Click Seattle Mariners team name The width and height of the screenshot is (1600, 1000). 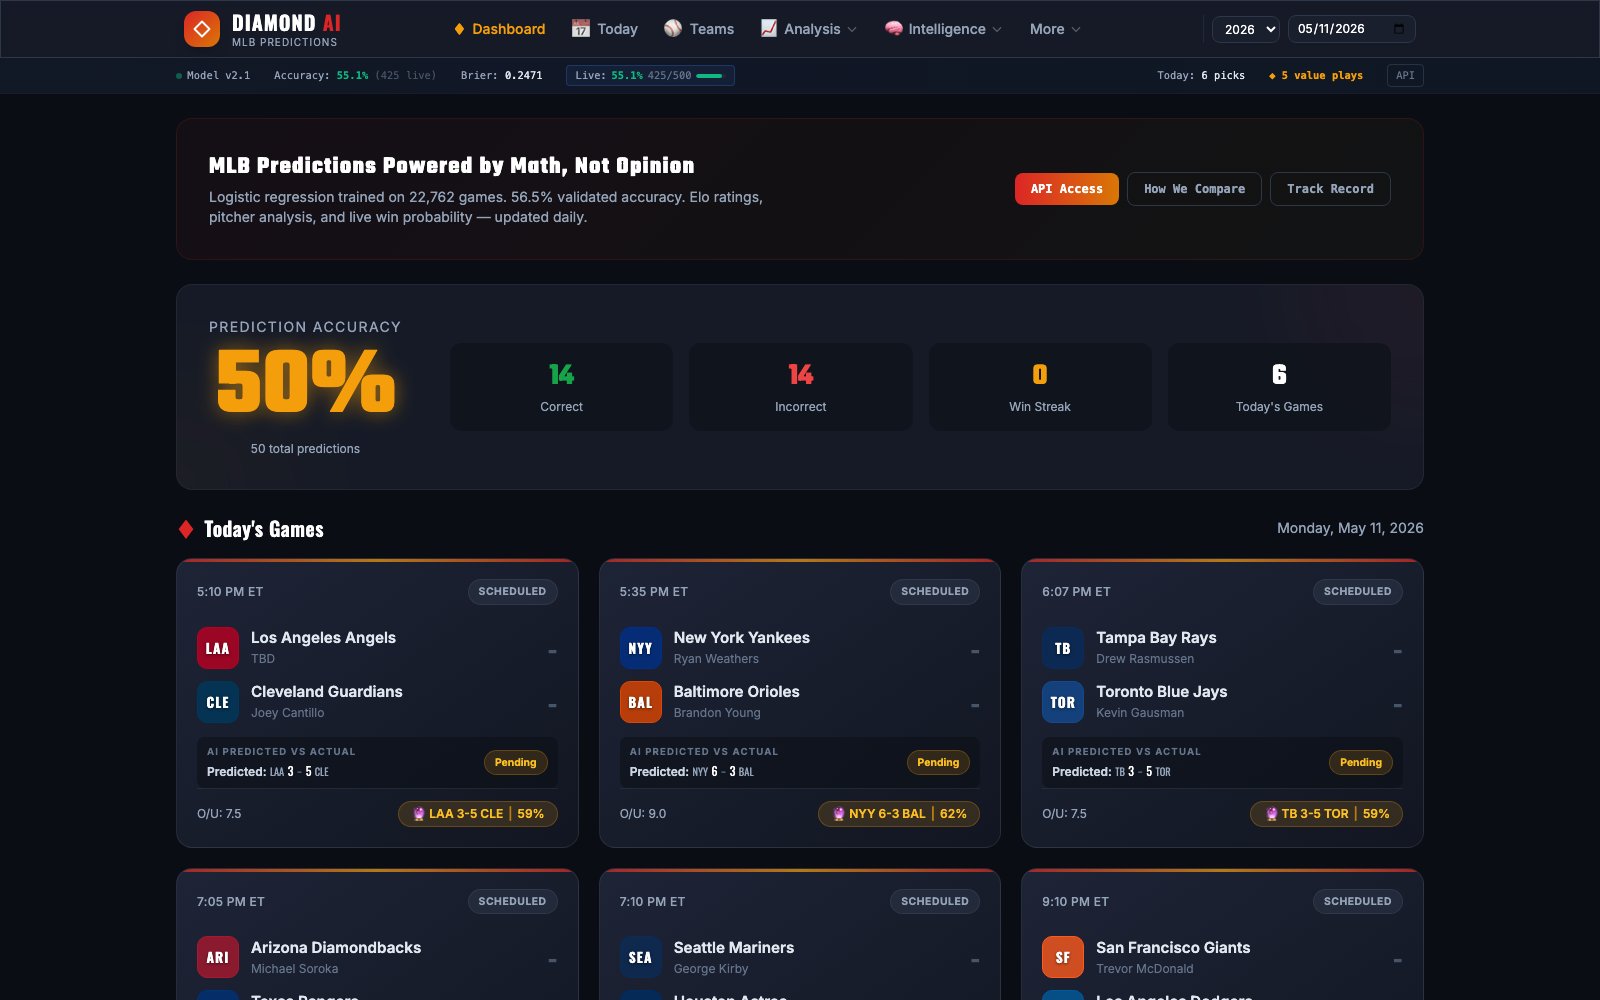[734, 947]
